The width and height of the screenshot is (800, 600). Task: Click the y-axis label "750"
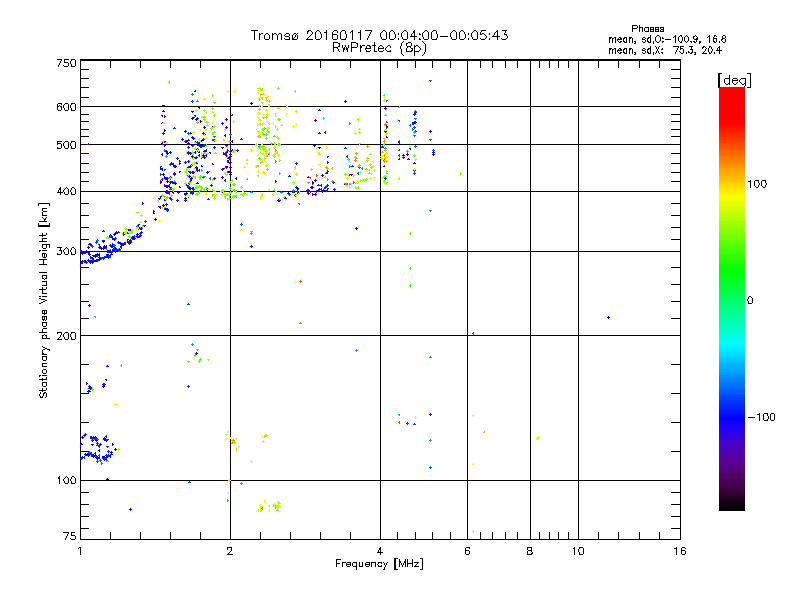(66, 63)
